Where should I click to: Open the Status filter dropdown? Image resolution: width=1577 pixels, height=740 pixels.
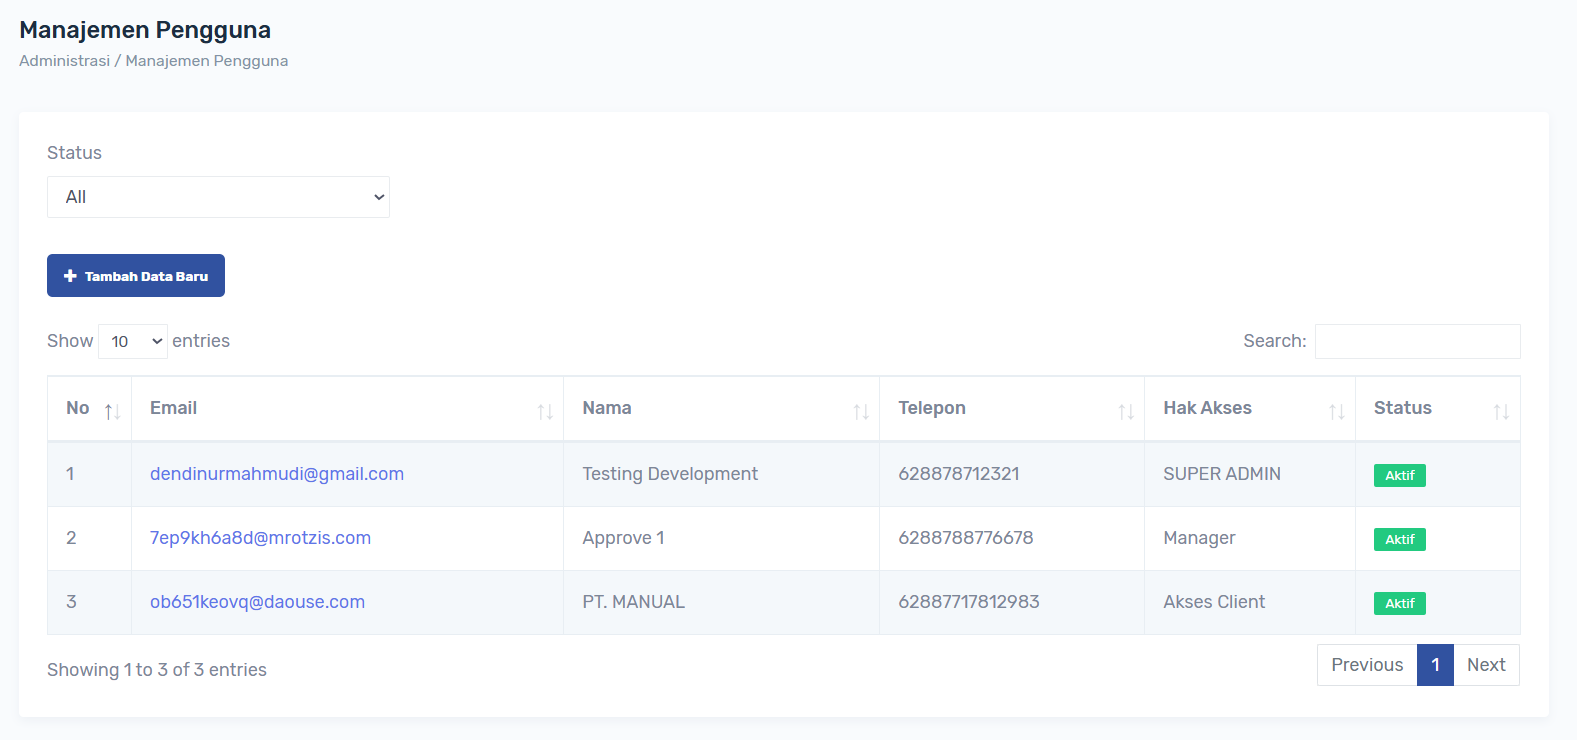pyautogui.click(x=218, y=197)
